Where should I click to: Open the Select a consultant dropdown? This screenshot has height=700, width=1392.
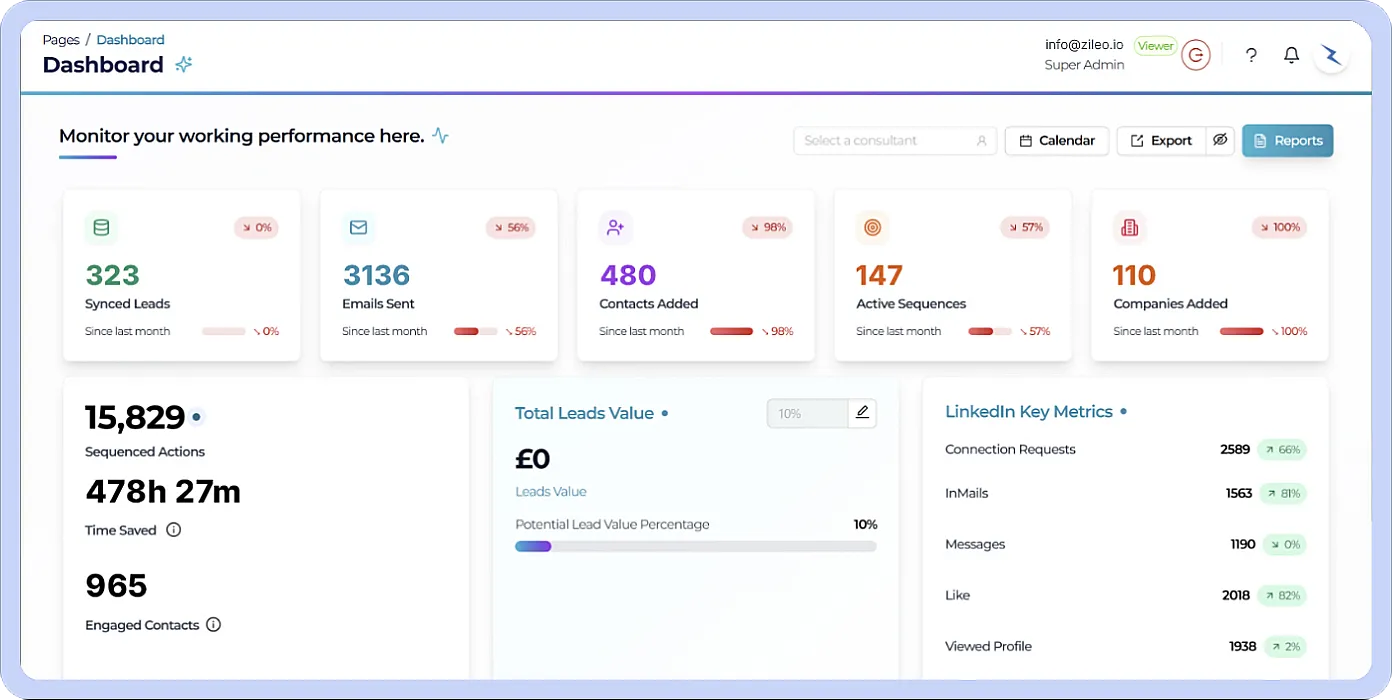pos(894,141)
